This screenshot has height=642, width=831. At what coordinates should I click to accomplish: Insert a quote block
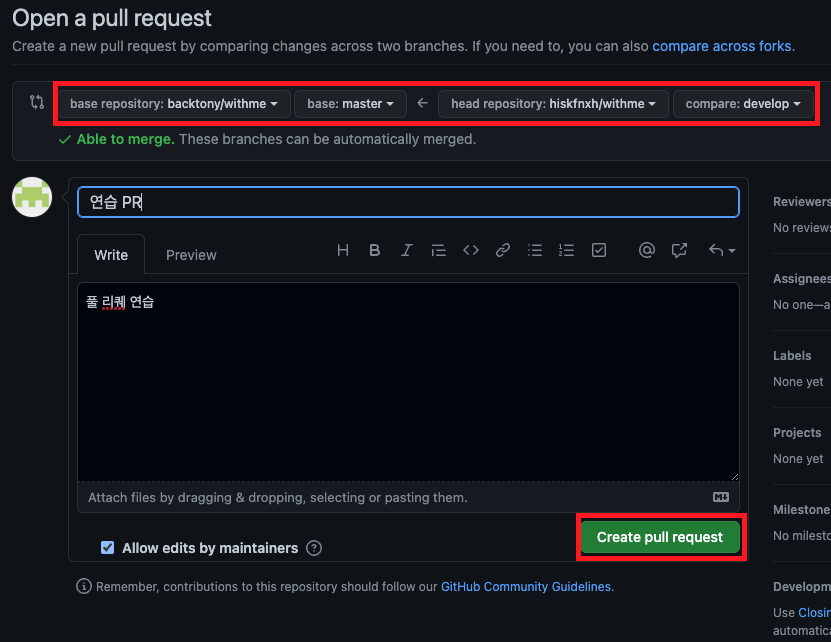click(x=438, y=250)
